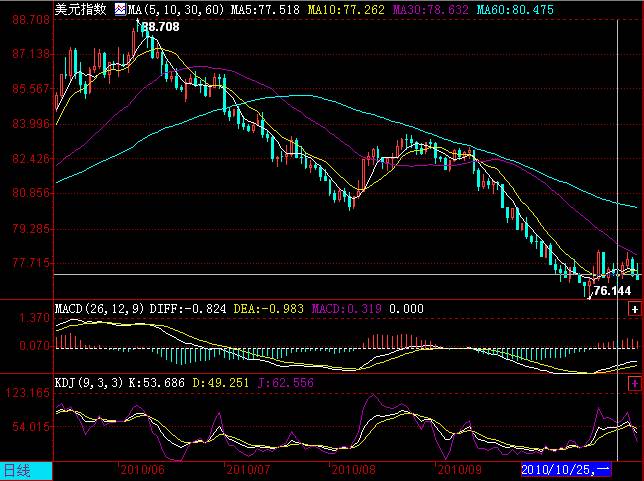This screenshot has width=644, height=481.
Task: Click the 80.856 price axis label
Action: pos(31,193)
